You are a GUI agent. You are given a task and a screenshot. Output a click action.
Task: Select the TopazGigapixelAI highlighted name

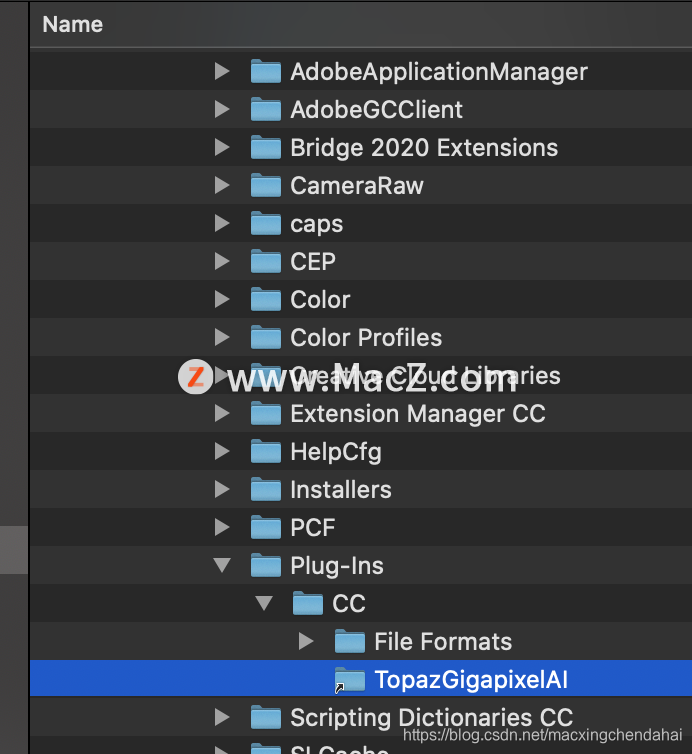[x=471, y=680]
